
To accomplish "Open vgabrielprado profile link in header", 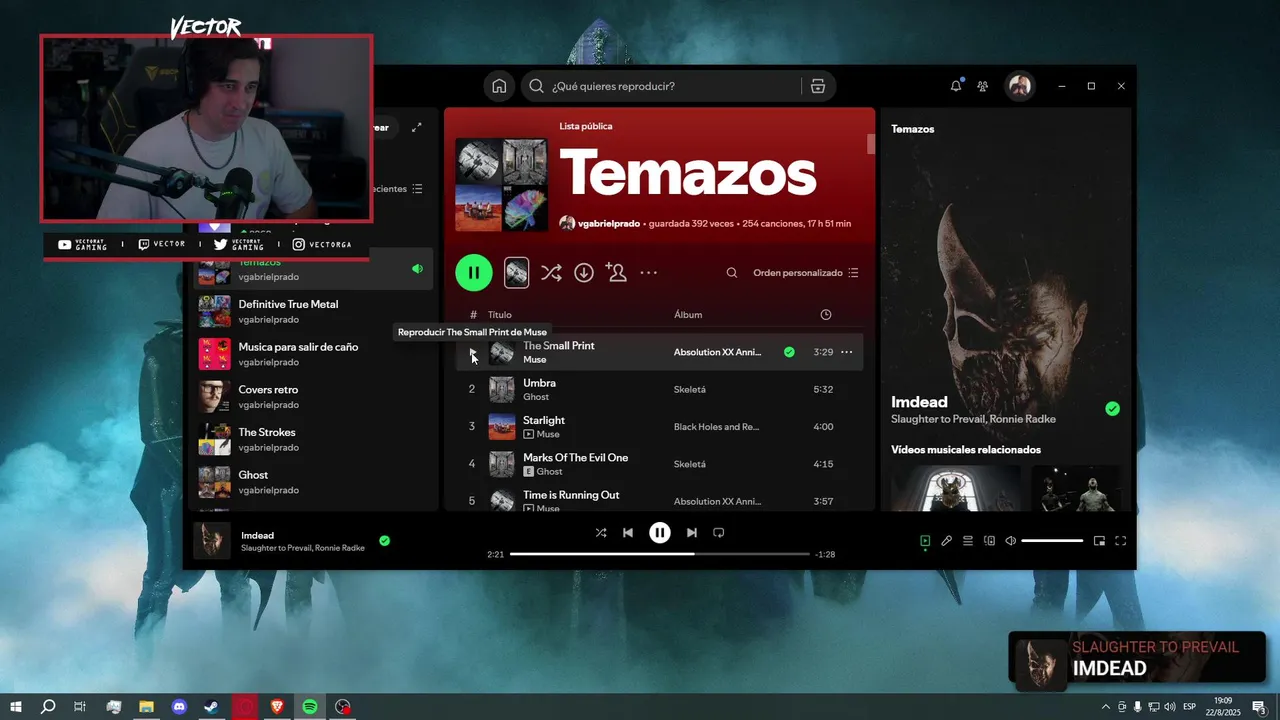I will coord(608,224).
